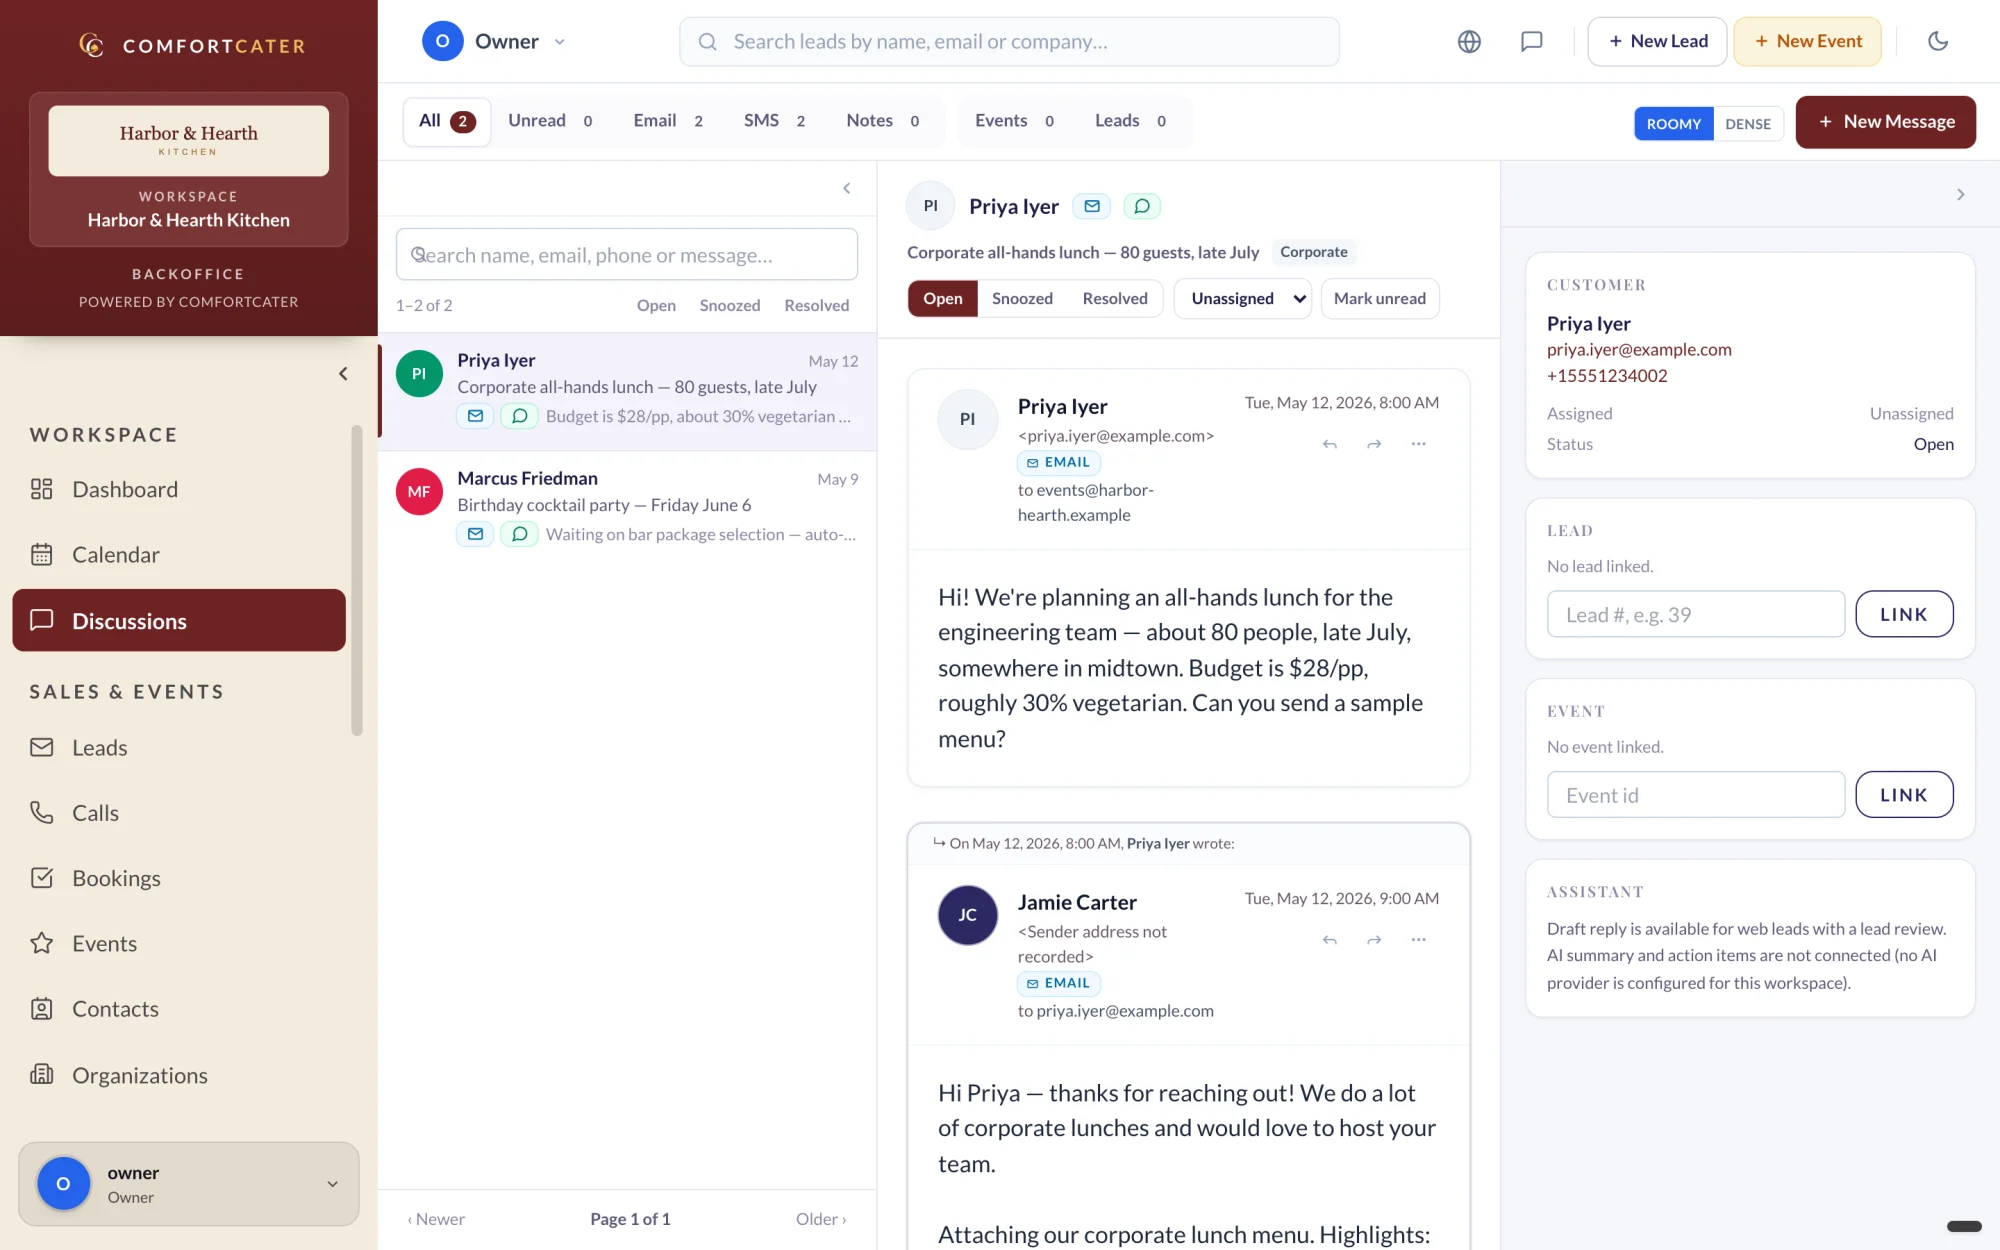Click the New Event button
Viewport: 2000px width, 1250px height.
click(x=1807, y=41)
